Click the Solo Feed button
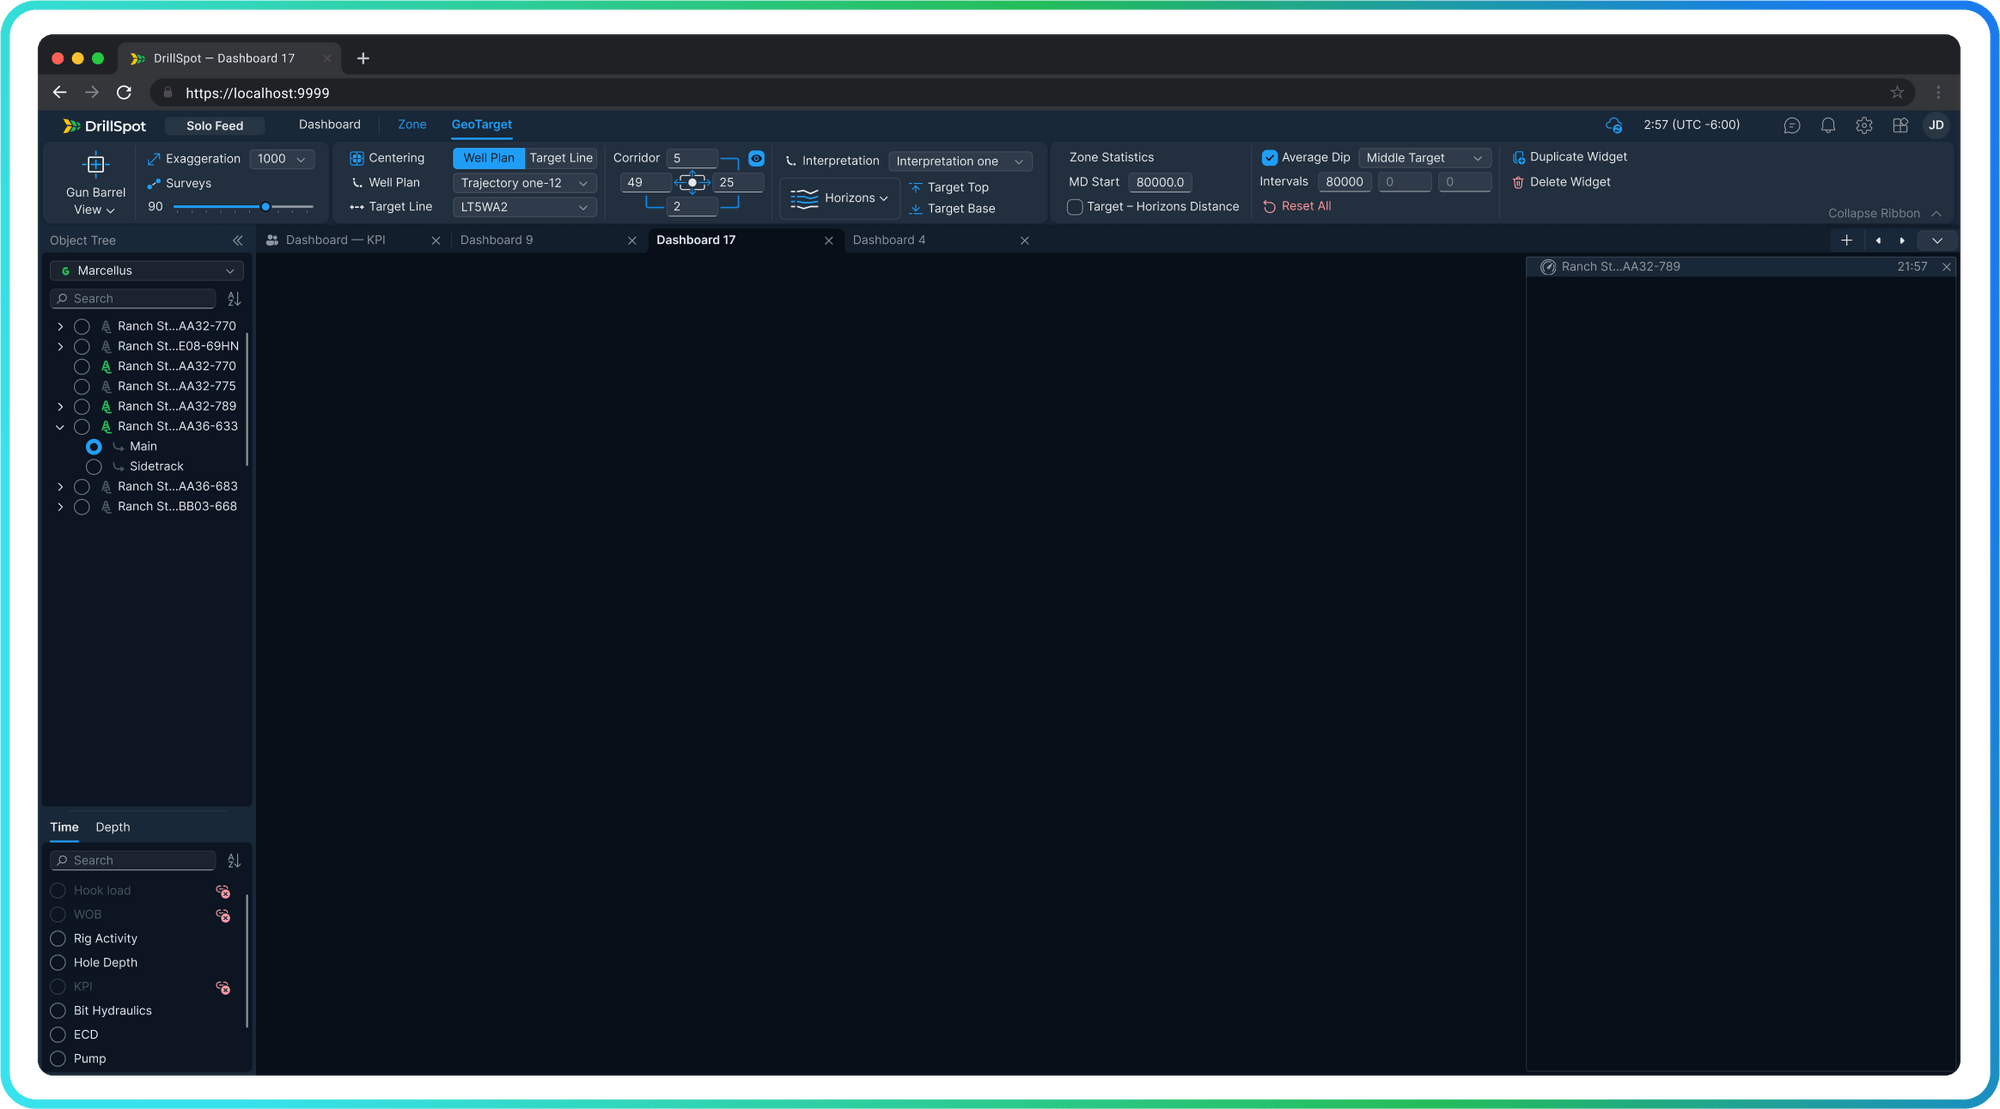2000x1109 pixels. (x=214, y=126)
